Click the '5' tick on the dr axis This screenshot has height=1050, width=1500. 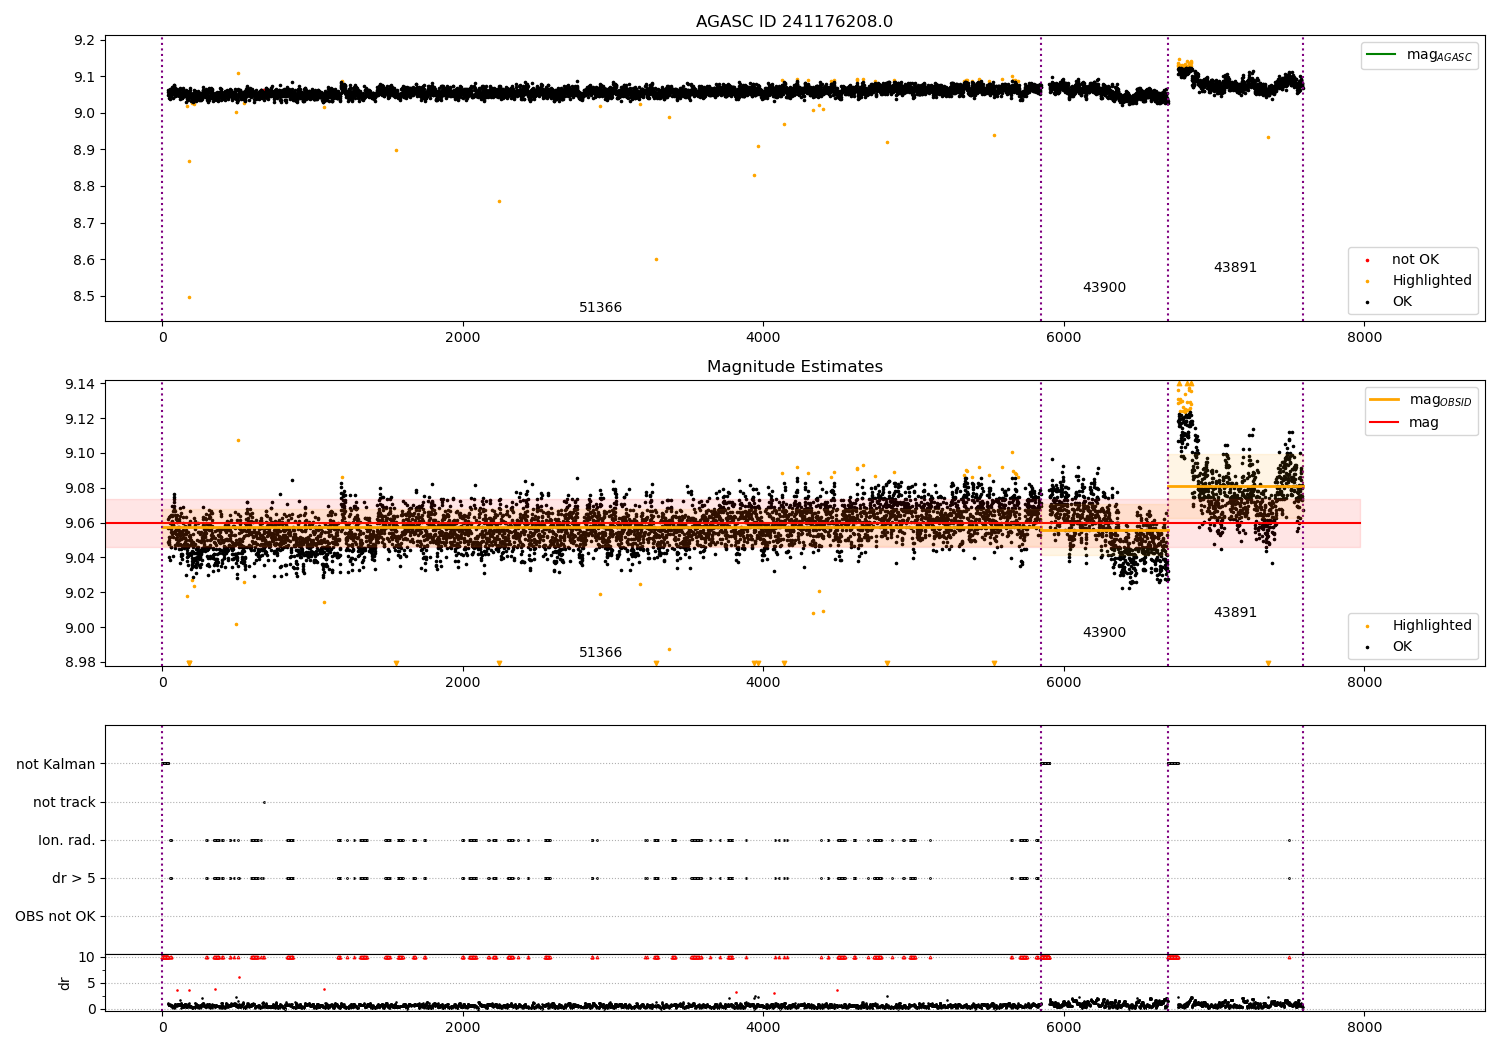pyautogui.click(x=91, y=984)
